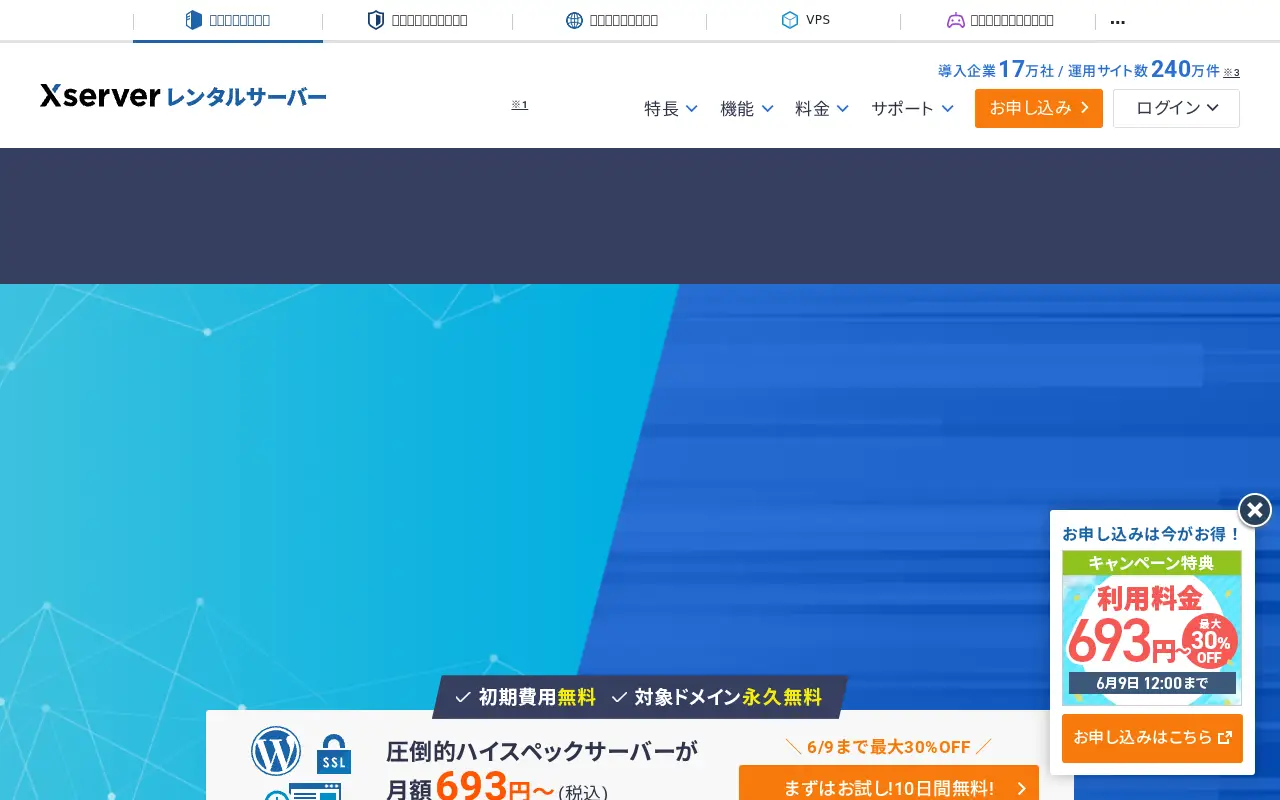Click the 圧倒的ハイスペックサーバーが heading
The width and height of the screenshot is (1280, 800).
point(542,751)
